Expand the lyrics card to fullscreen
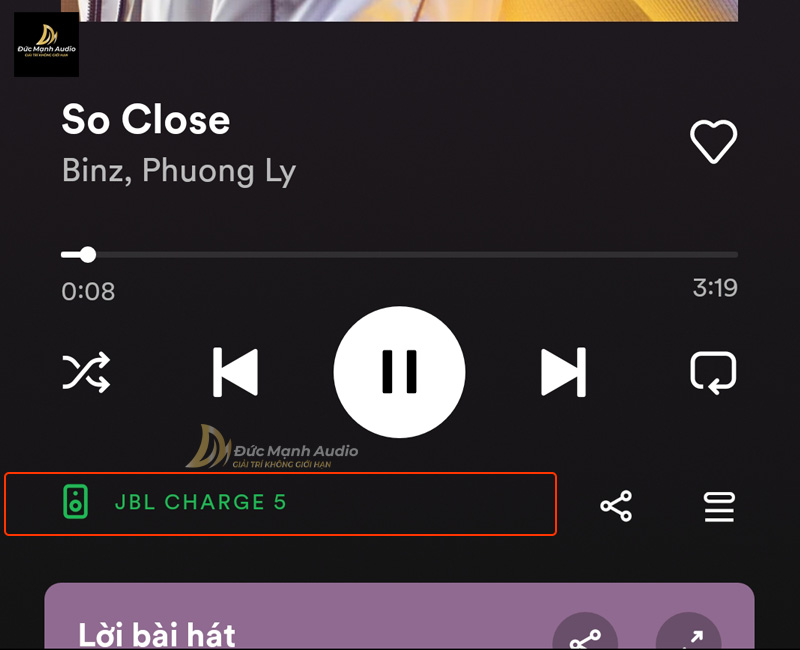The image size is (800, 650). (x=689, y=635)
